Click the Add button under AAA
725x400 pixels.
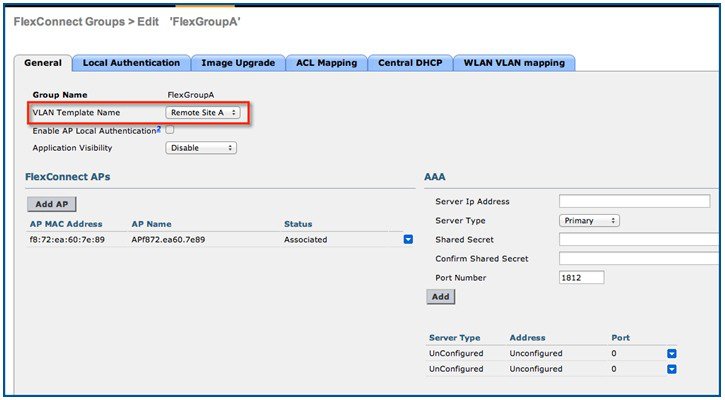(441, 297)
